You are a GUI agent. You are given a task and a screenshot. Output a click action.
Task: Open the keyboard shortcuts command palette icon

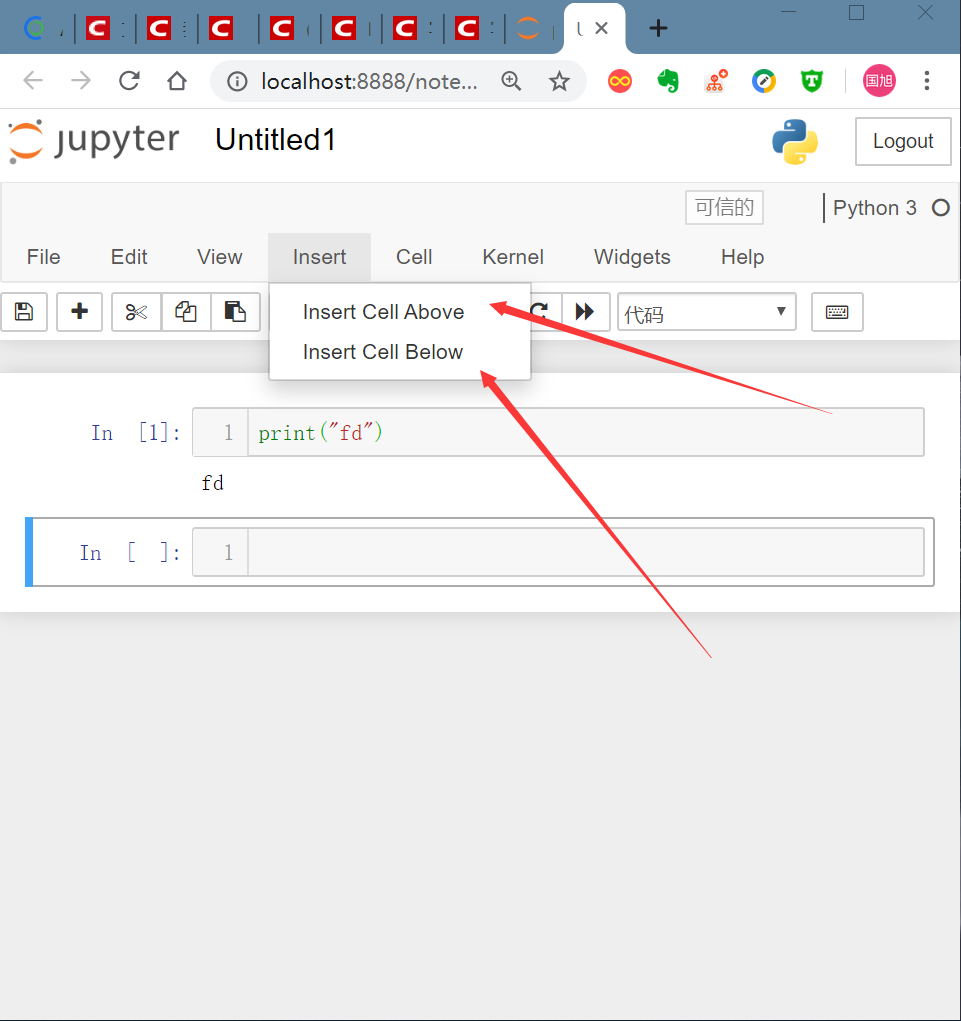[x=836, y=312]
